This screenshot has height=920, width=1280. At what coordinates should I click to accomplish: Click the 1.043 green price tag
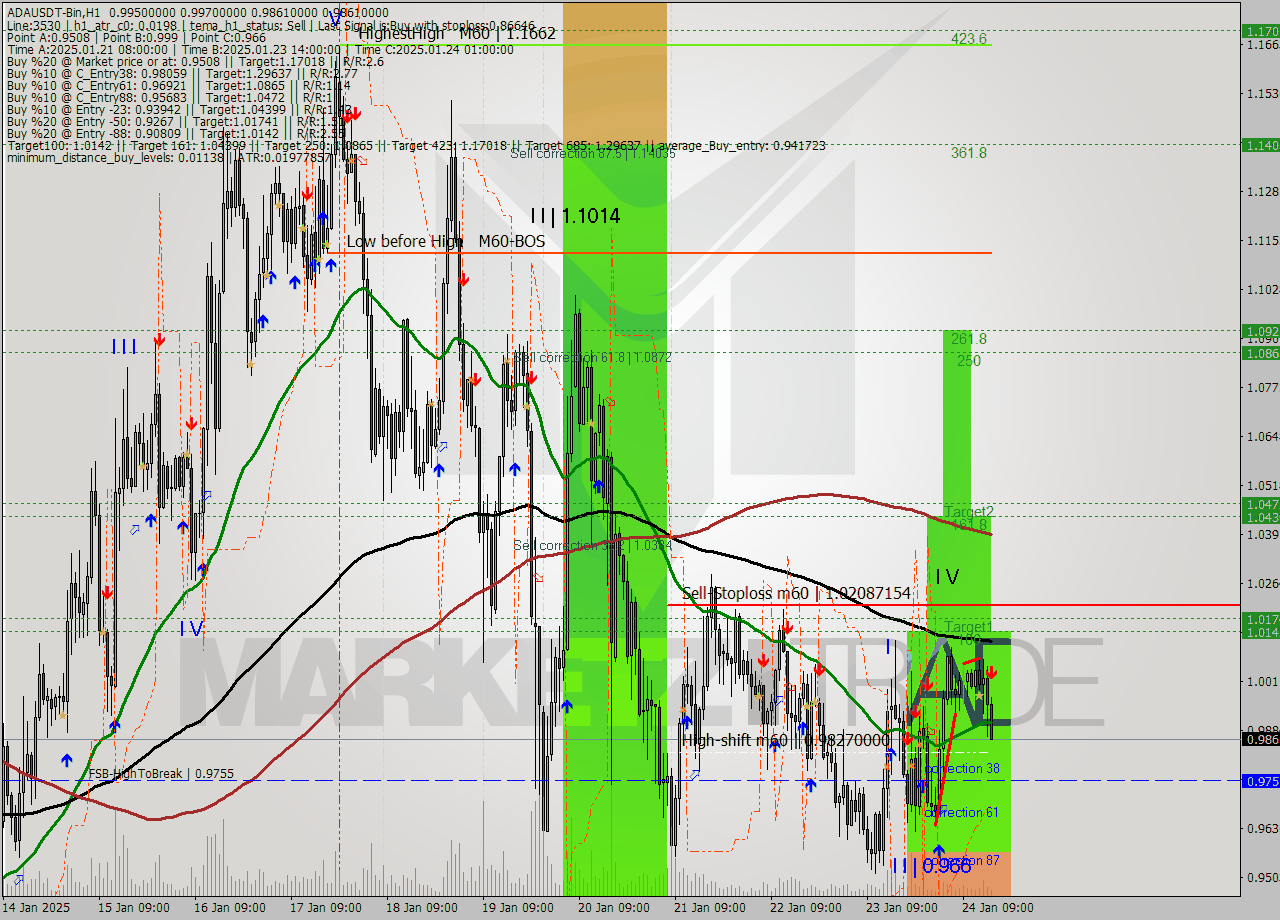pos(1260,517)
